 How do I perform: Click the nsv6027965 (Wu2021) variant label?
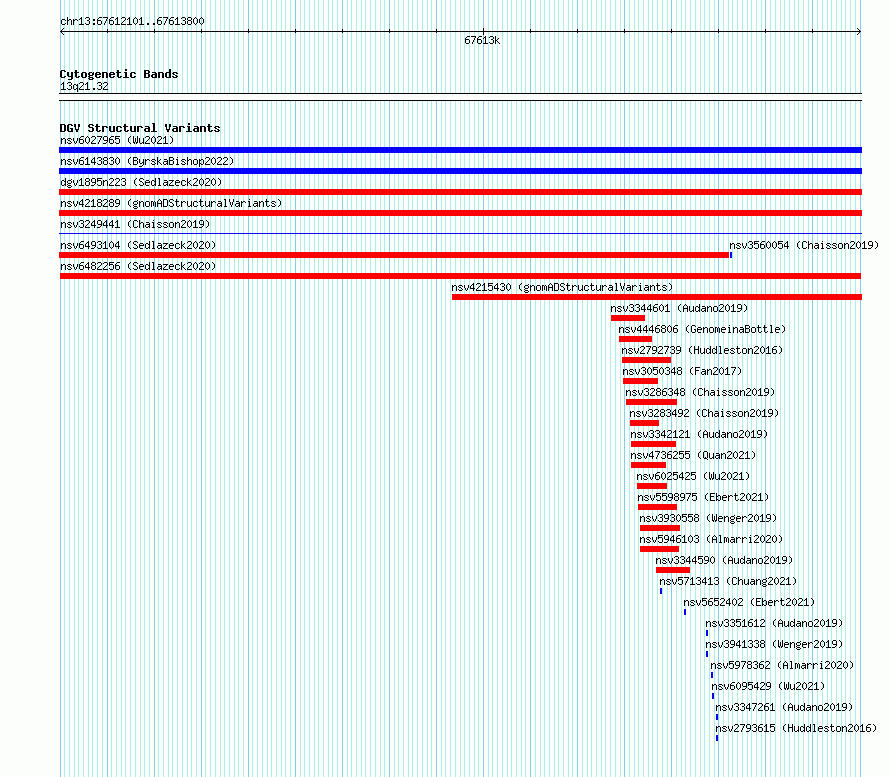117,140
